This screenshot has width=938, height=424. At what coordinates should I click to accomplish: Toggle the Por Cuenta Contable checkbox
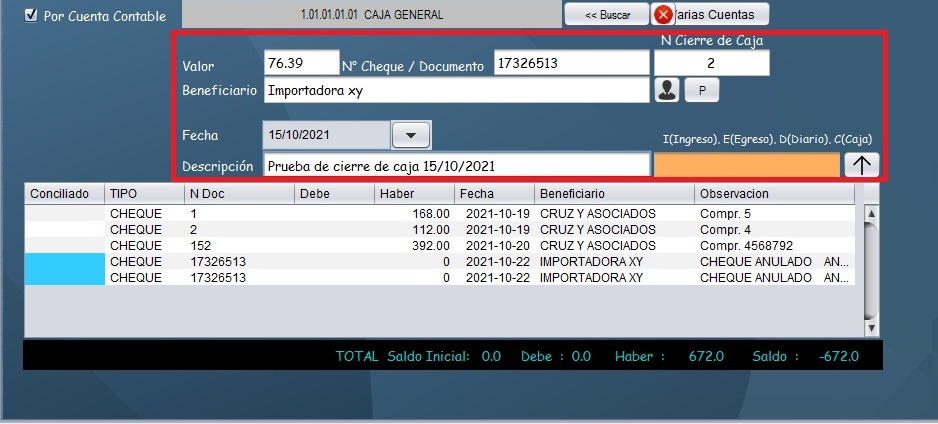pos(30,16)
